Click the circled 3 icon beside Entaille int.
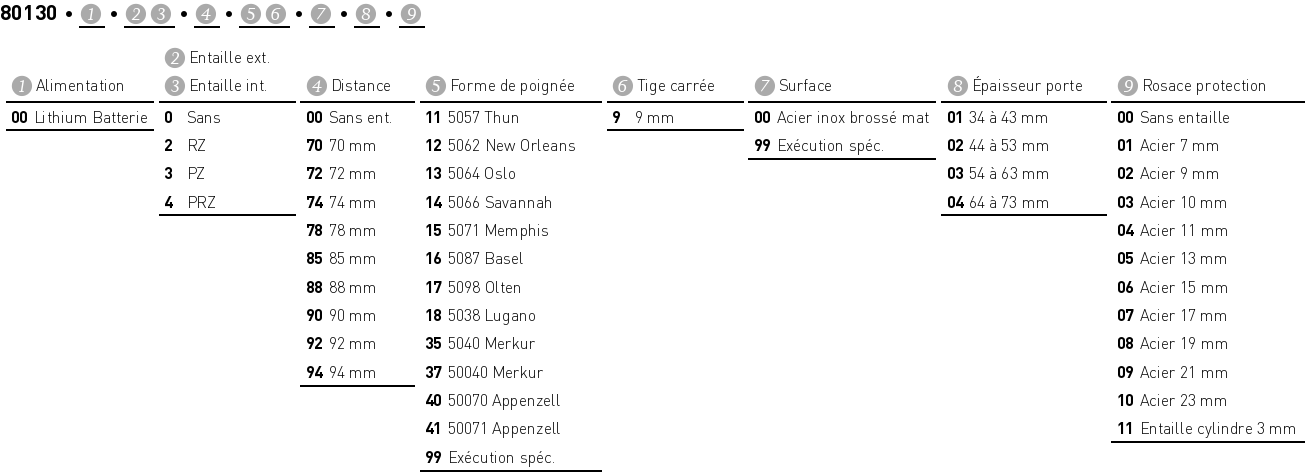 tap(173, 86)
